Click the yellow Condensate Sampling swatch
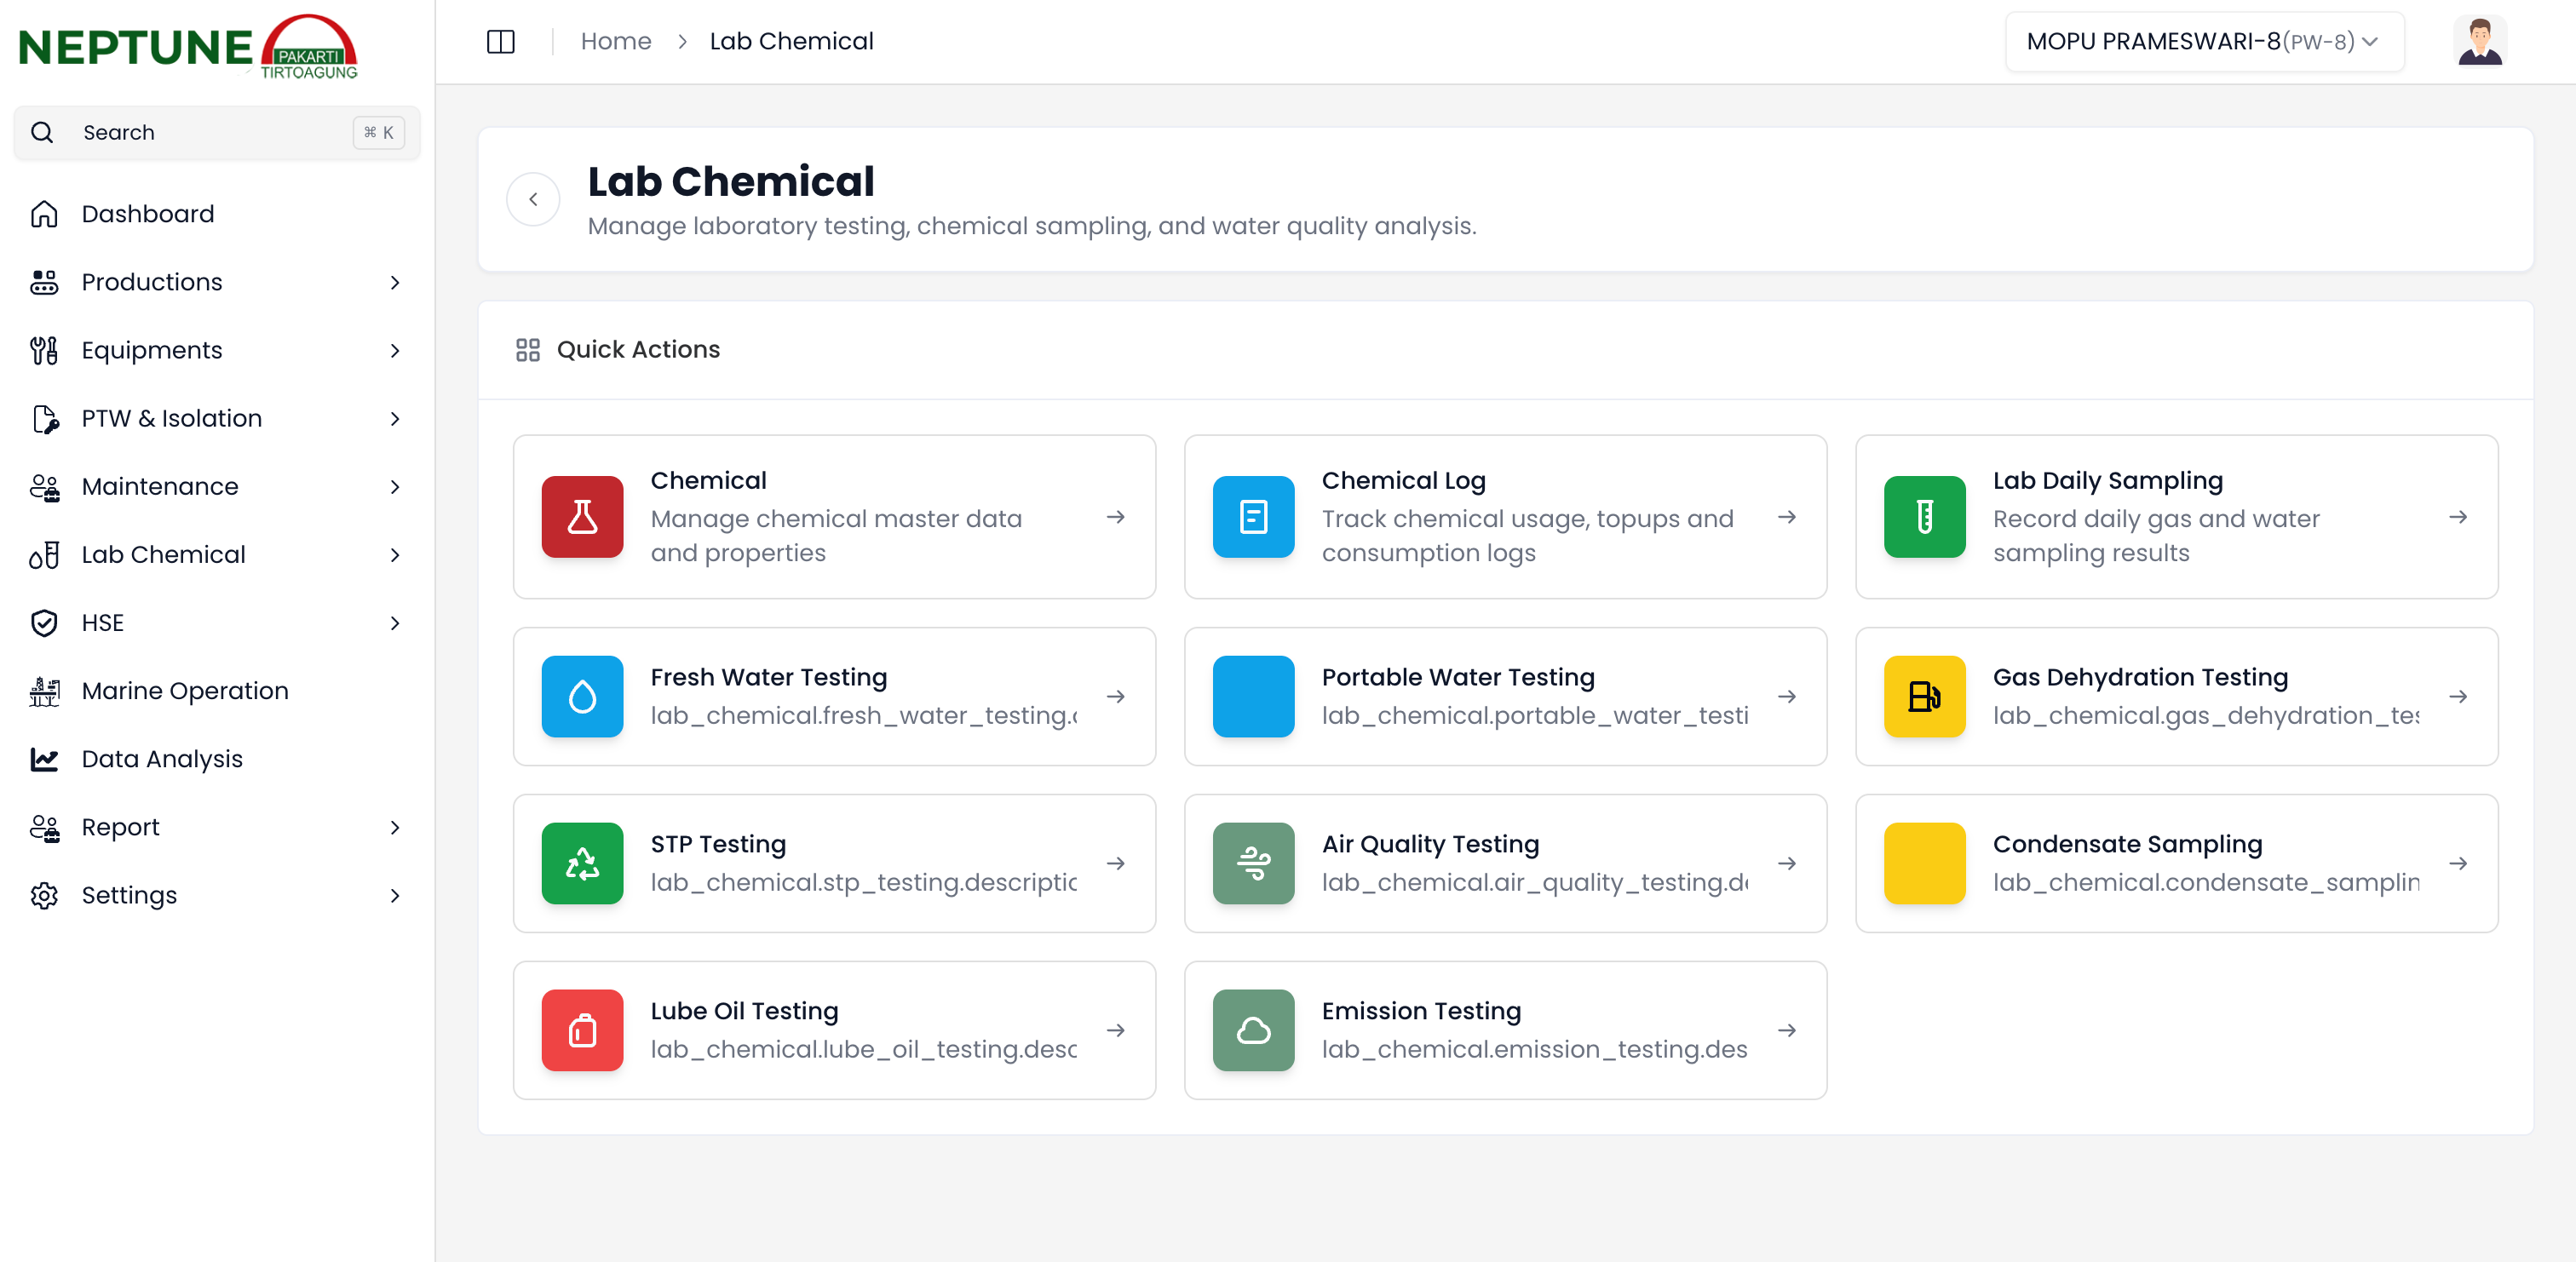Image resolution: width=2576 pixels, height=1262 pixels. [1924, 863]
